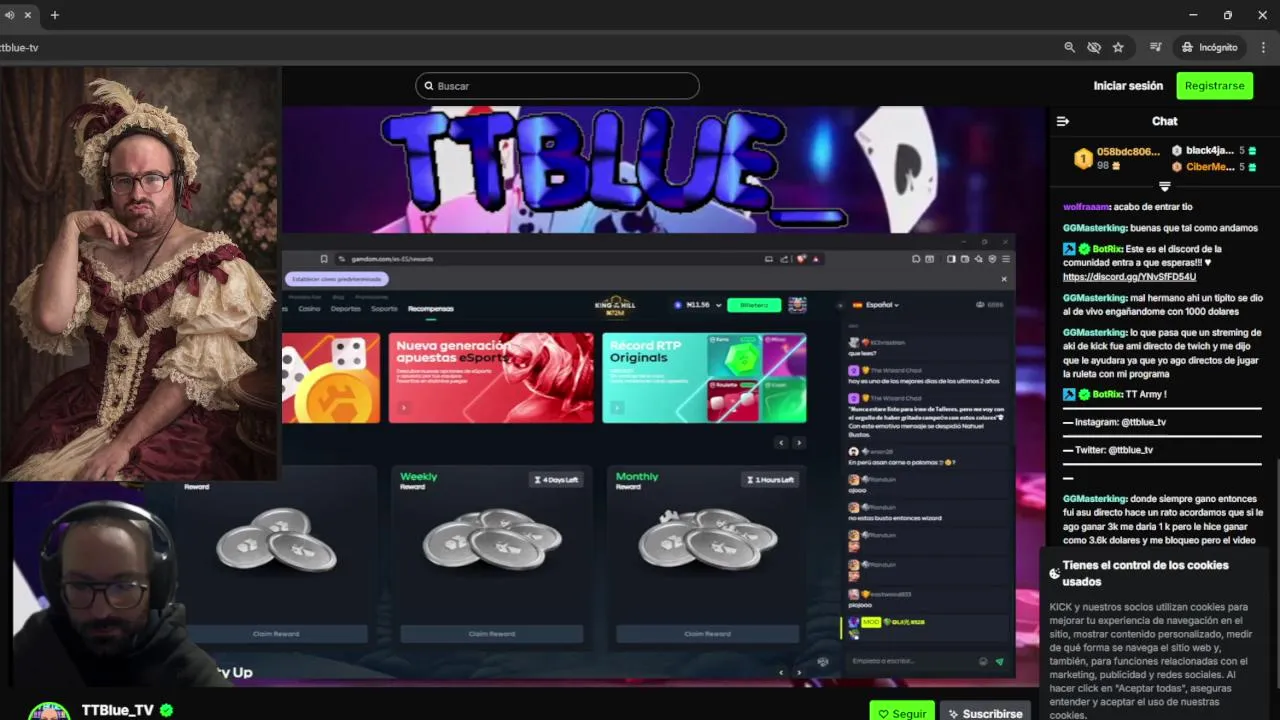Click the green send icon in Gamdom chat
This screenshot has width=1280, height=720.
click(999, 661)
